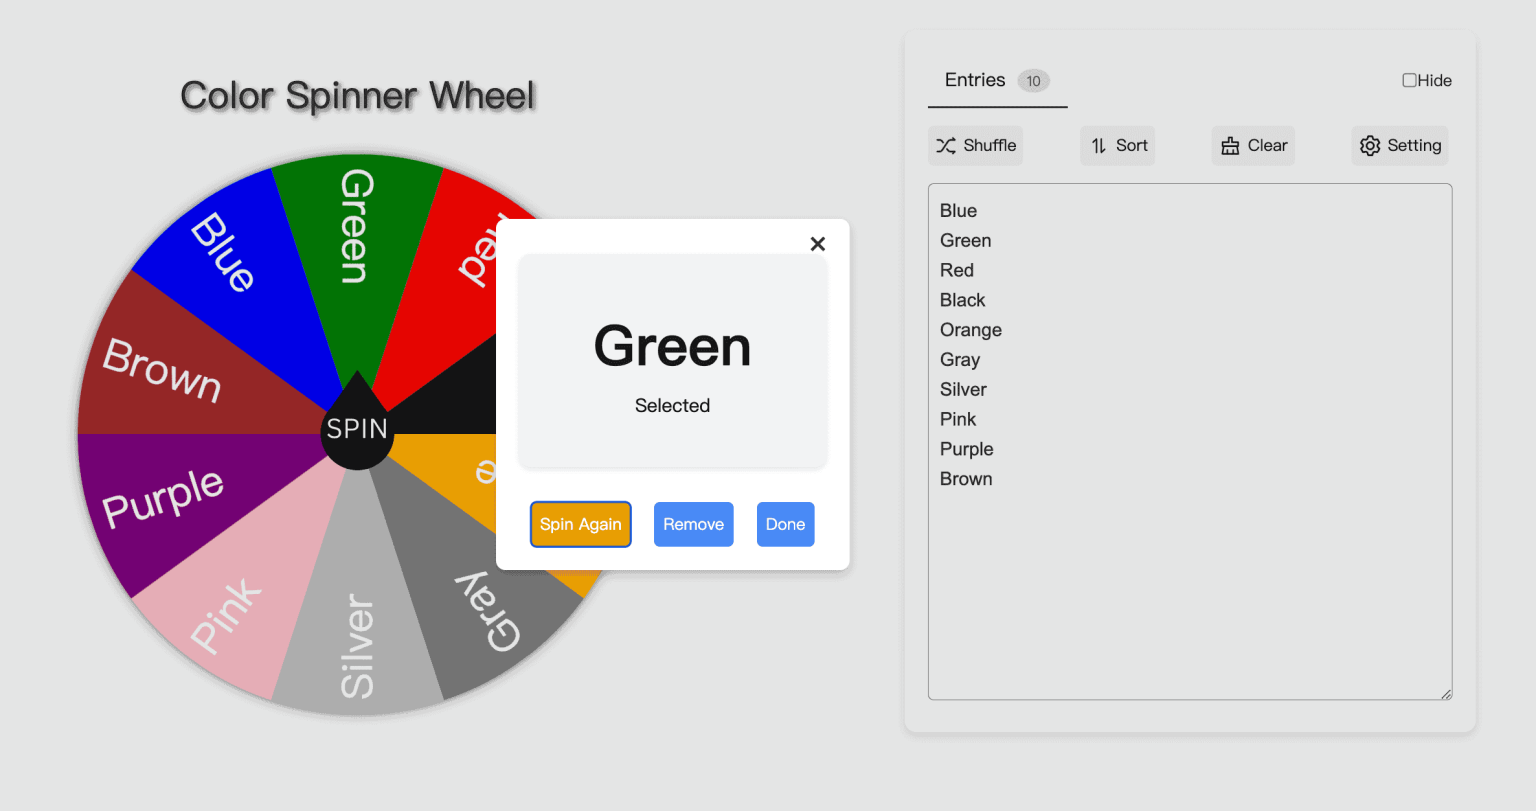The image size is (1536, 811).
Task: Click inside the entries text area
Action: (1190, 580)
